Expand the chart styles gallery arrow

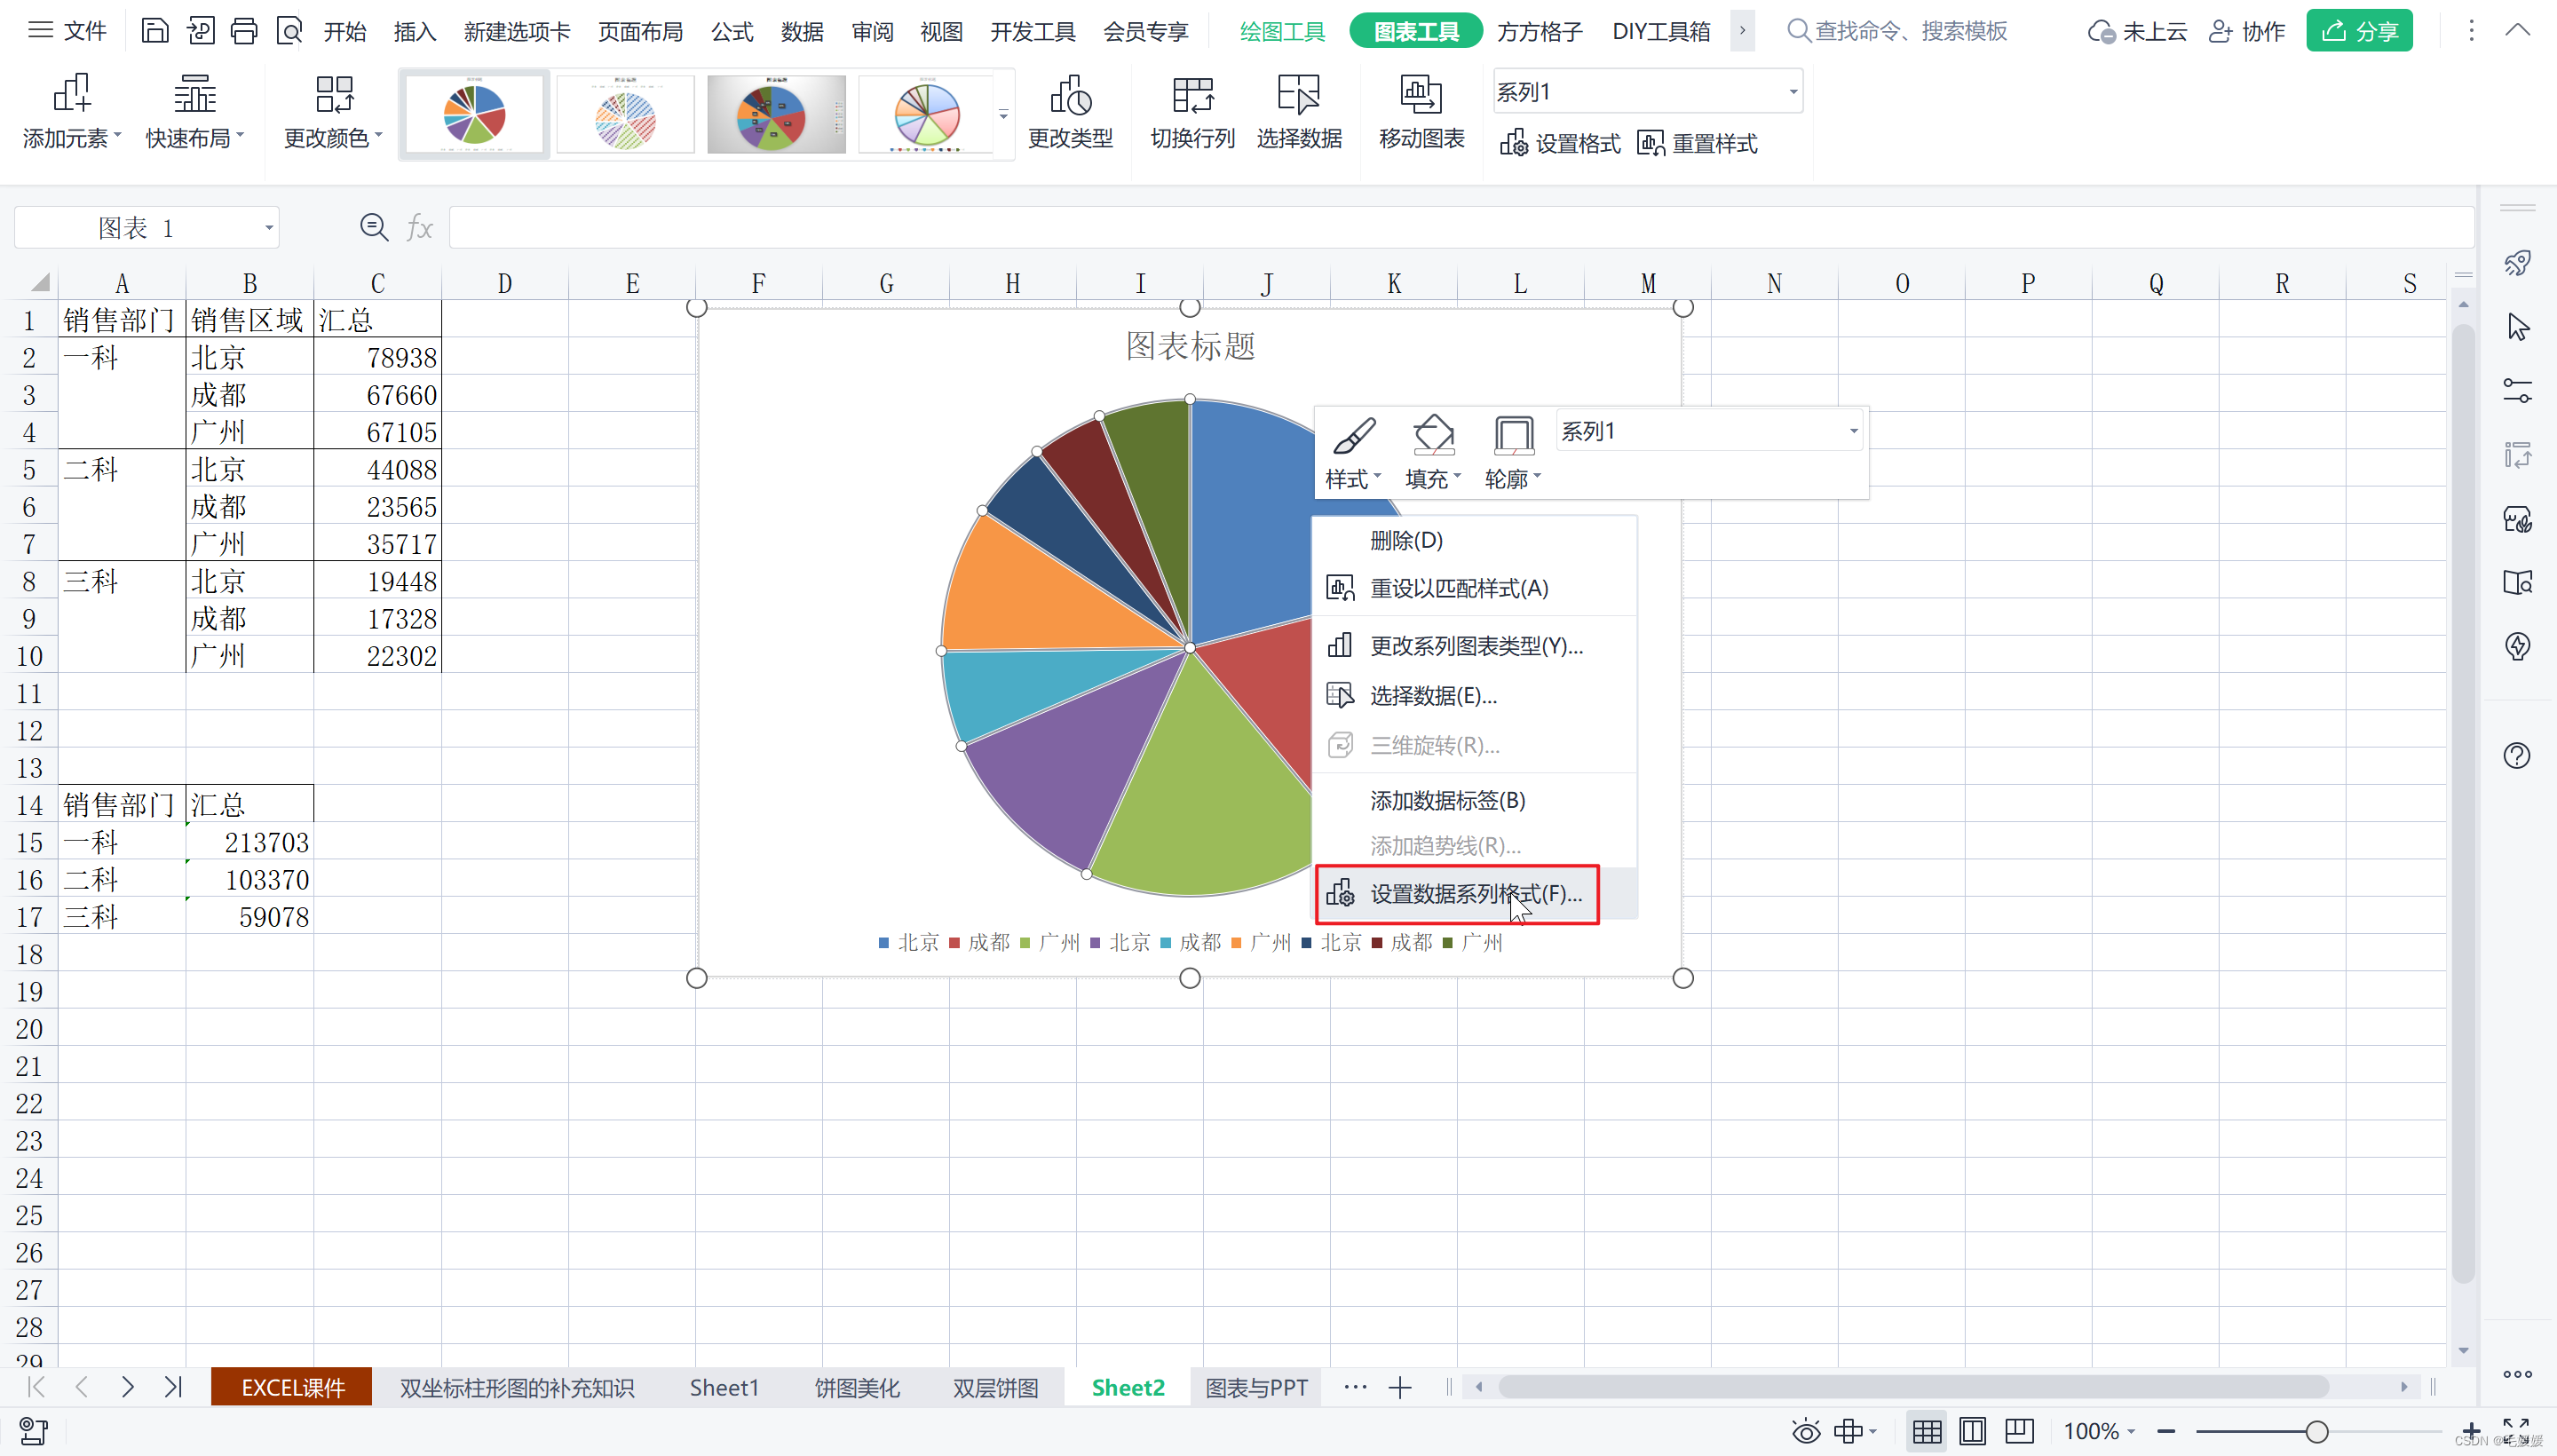1003,115
